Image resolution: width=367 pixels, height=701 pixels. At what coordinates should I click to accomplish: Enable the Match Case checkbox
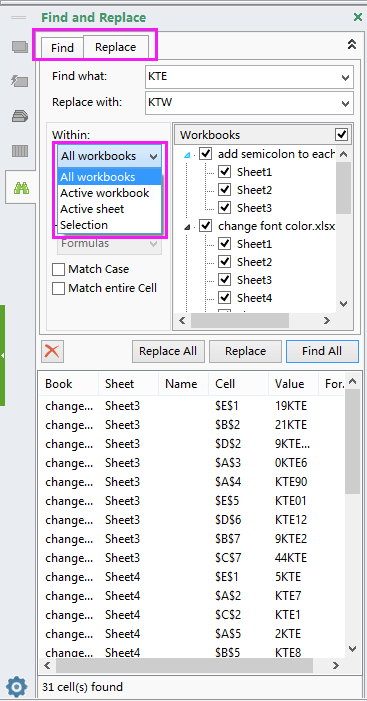59,270
